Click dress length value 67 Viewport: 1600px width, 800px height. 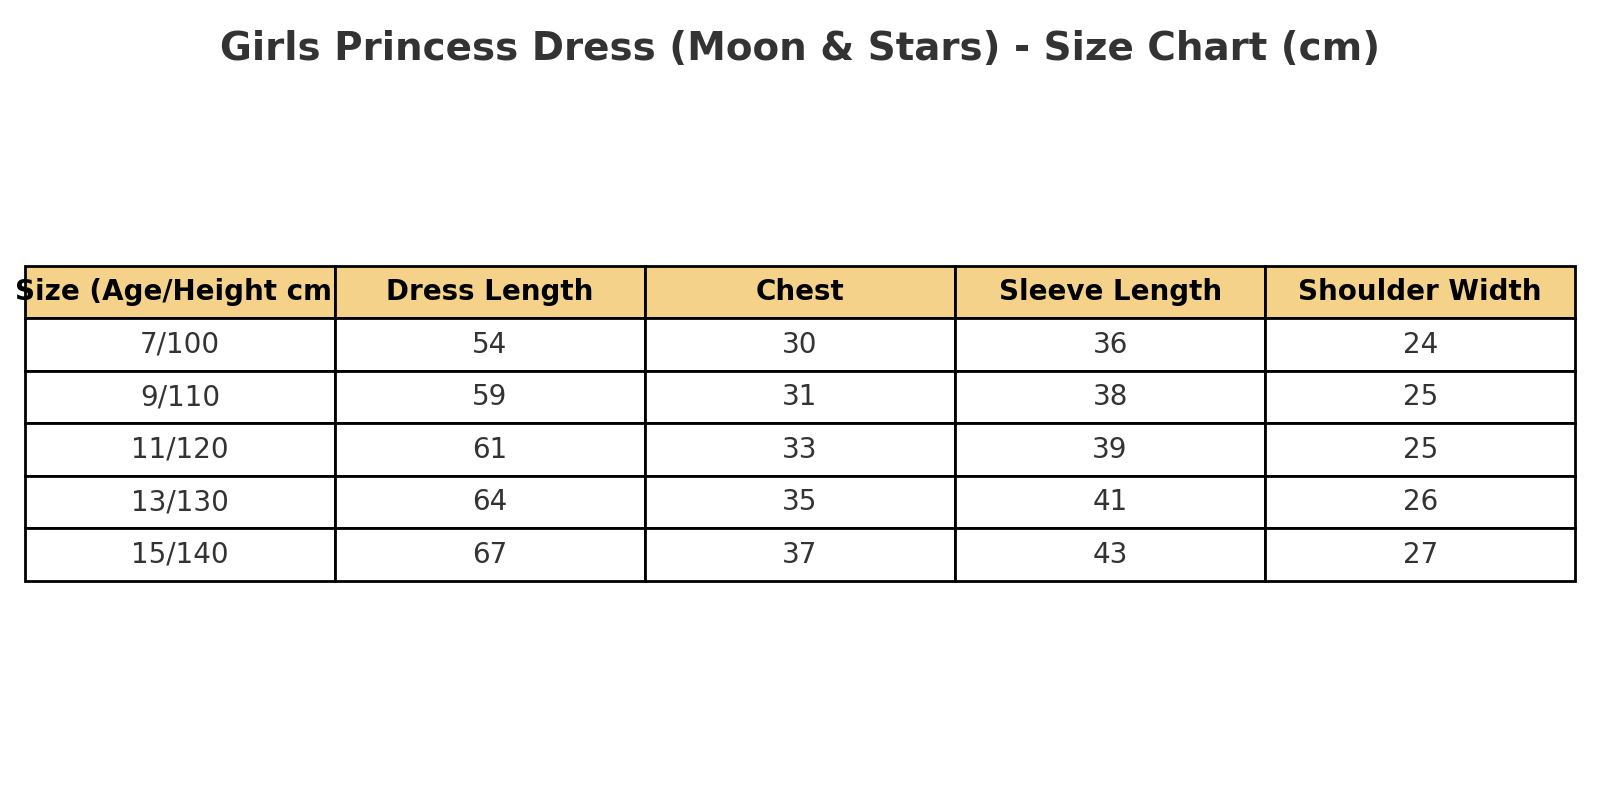[489, 554]
